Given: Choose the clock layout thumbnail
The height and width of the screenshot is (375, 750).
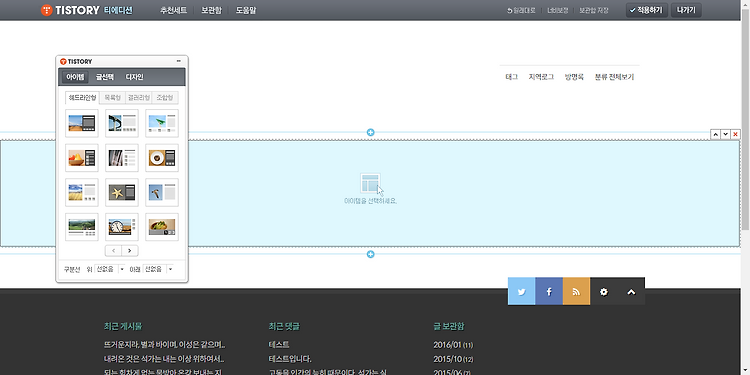Looking at the screenshot, I should tap(122, 227).
